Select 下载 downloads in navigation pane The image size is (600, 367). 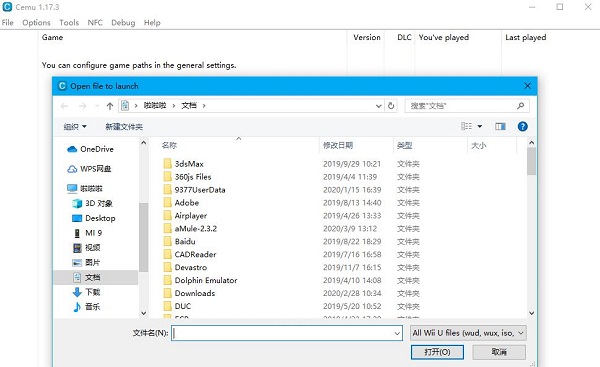(86, 292)
